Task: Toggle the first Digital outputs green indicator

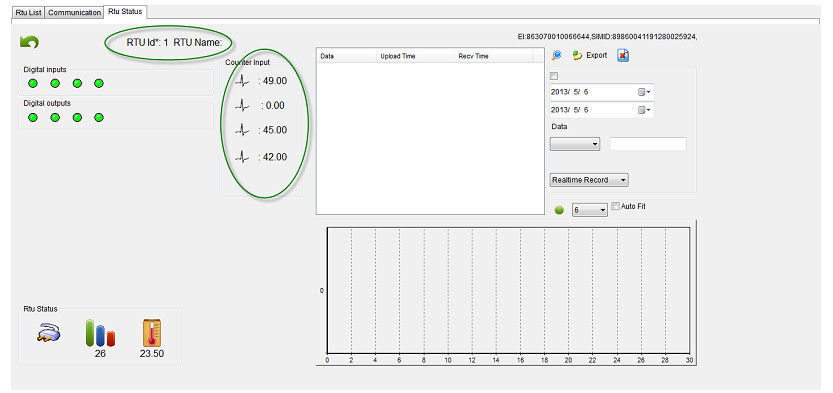Action: click(x=33, y=117)
